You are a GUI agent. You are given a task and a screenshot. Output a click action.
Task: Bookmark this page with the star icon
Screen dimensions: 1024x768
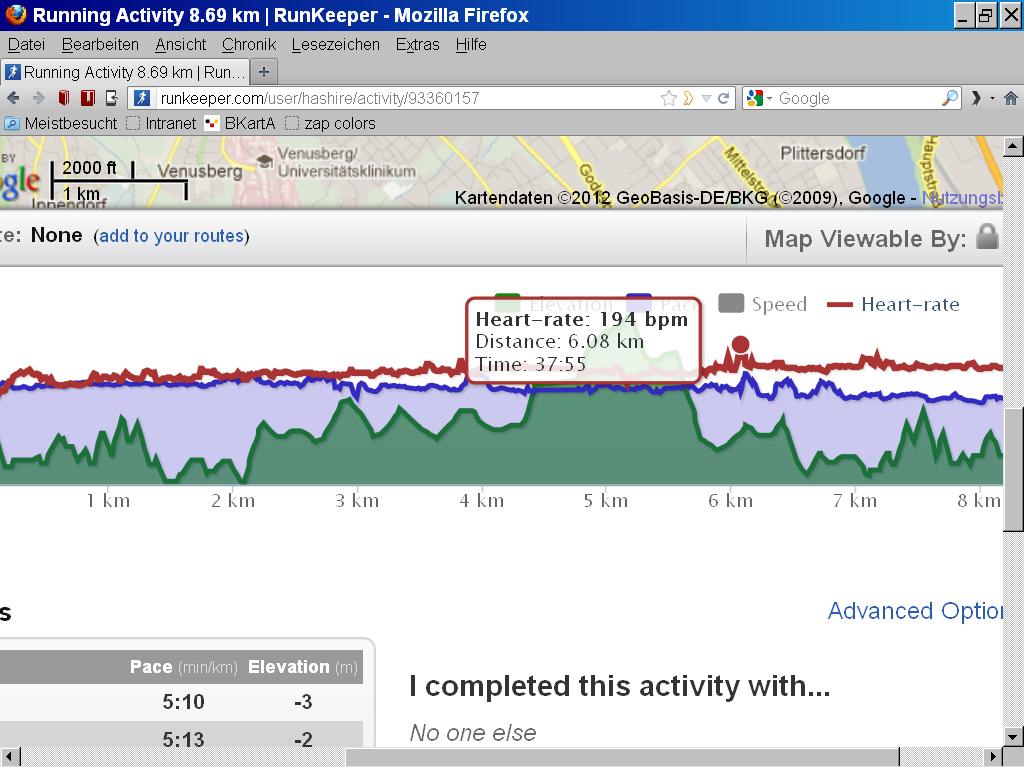coord(668,98)
